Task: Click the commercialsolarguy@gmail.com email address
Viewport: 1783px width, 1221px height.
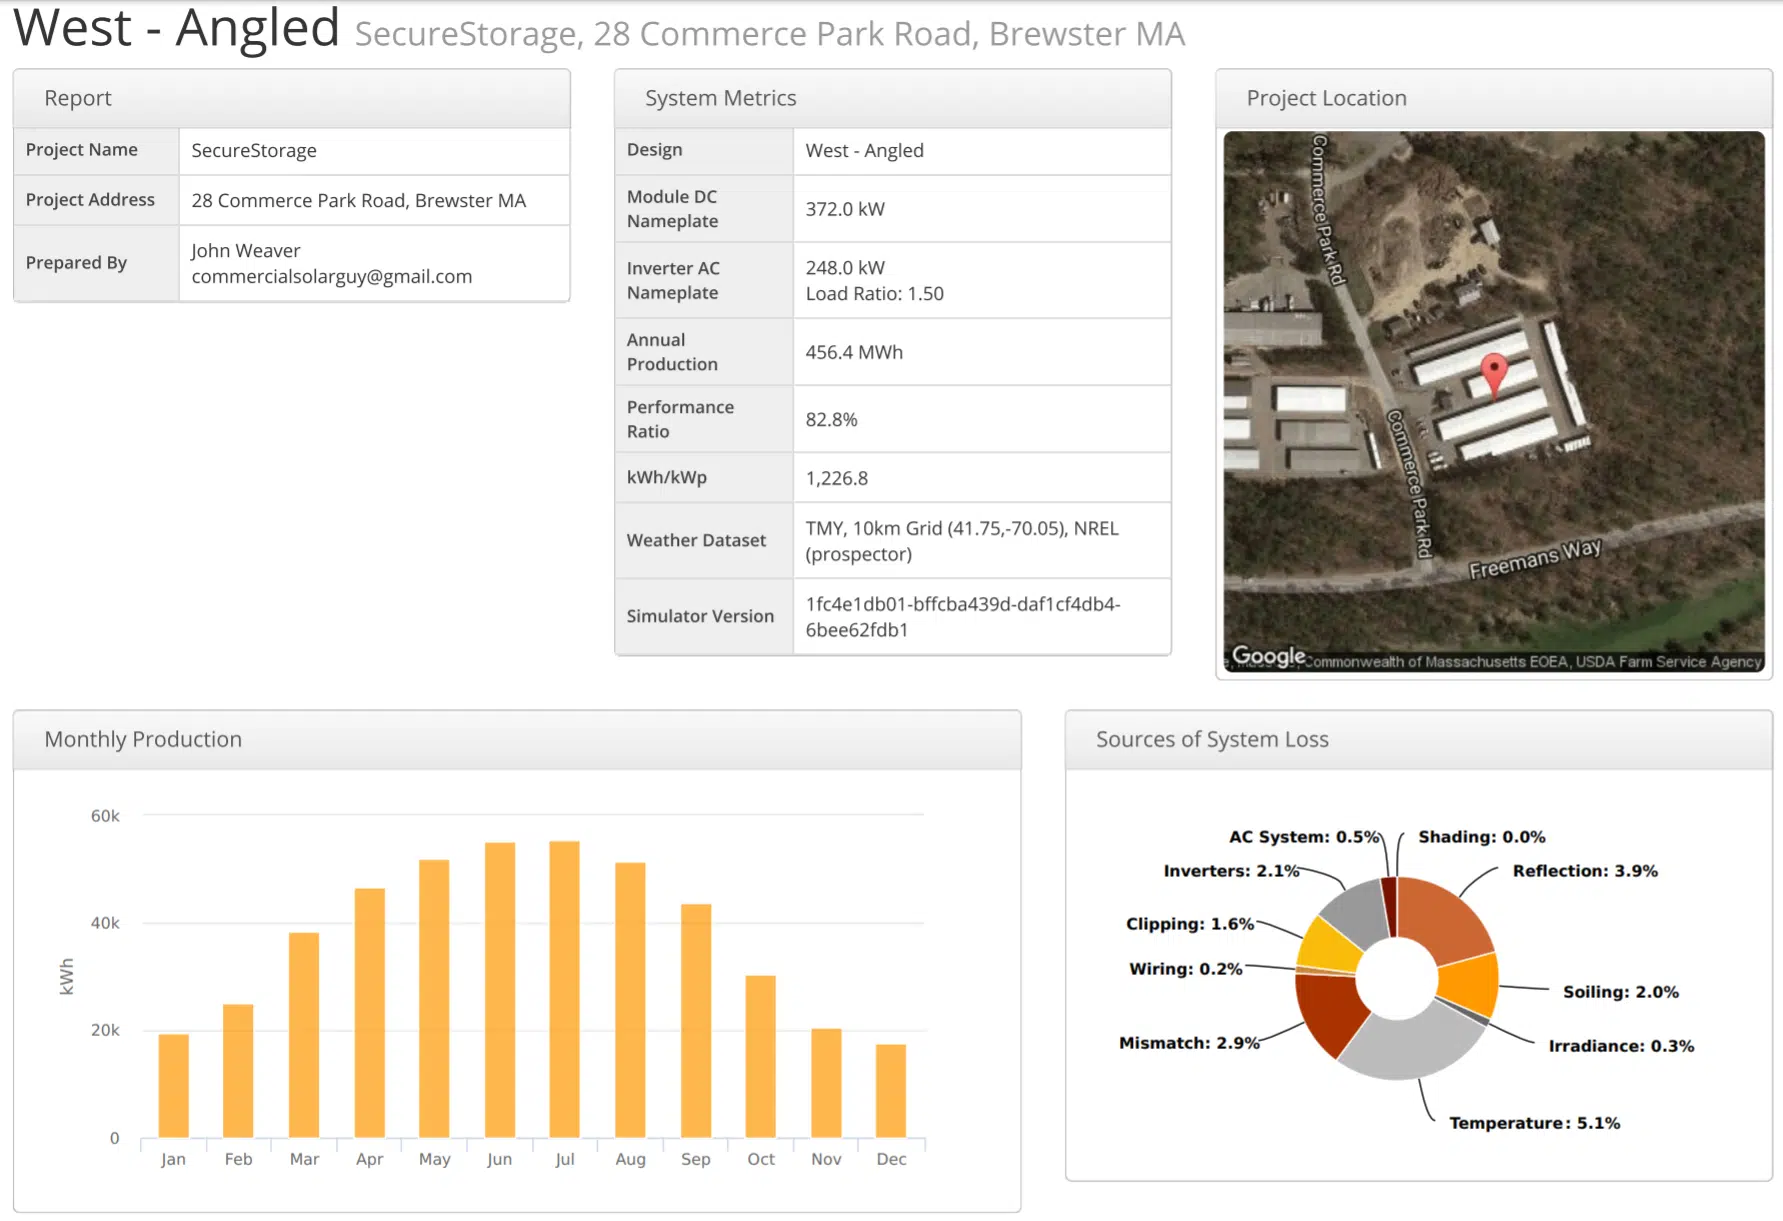Action: pos(331,277)
